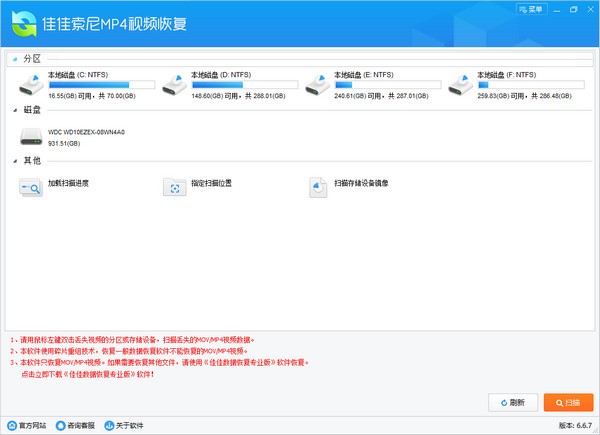Click the 刷新 refresh button
The width and height of the screenshot is (600, 435).
(x=513, y=402)
